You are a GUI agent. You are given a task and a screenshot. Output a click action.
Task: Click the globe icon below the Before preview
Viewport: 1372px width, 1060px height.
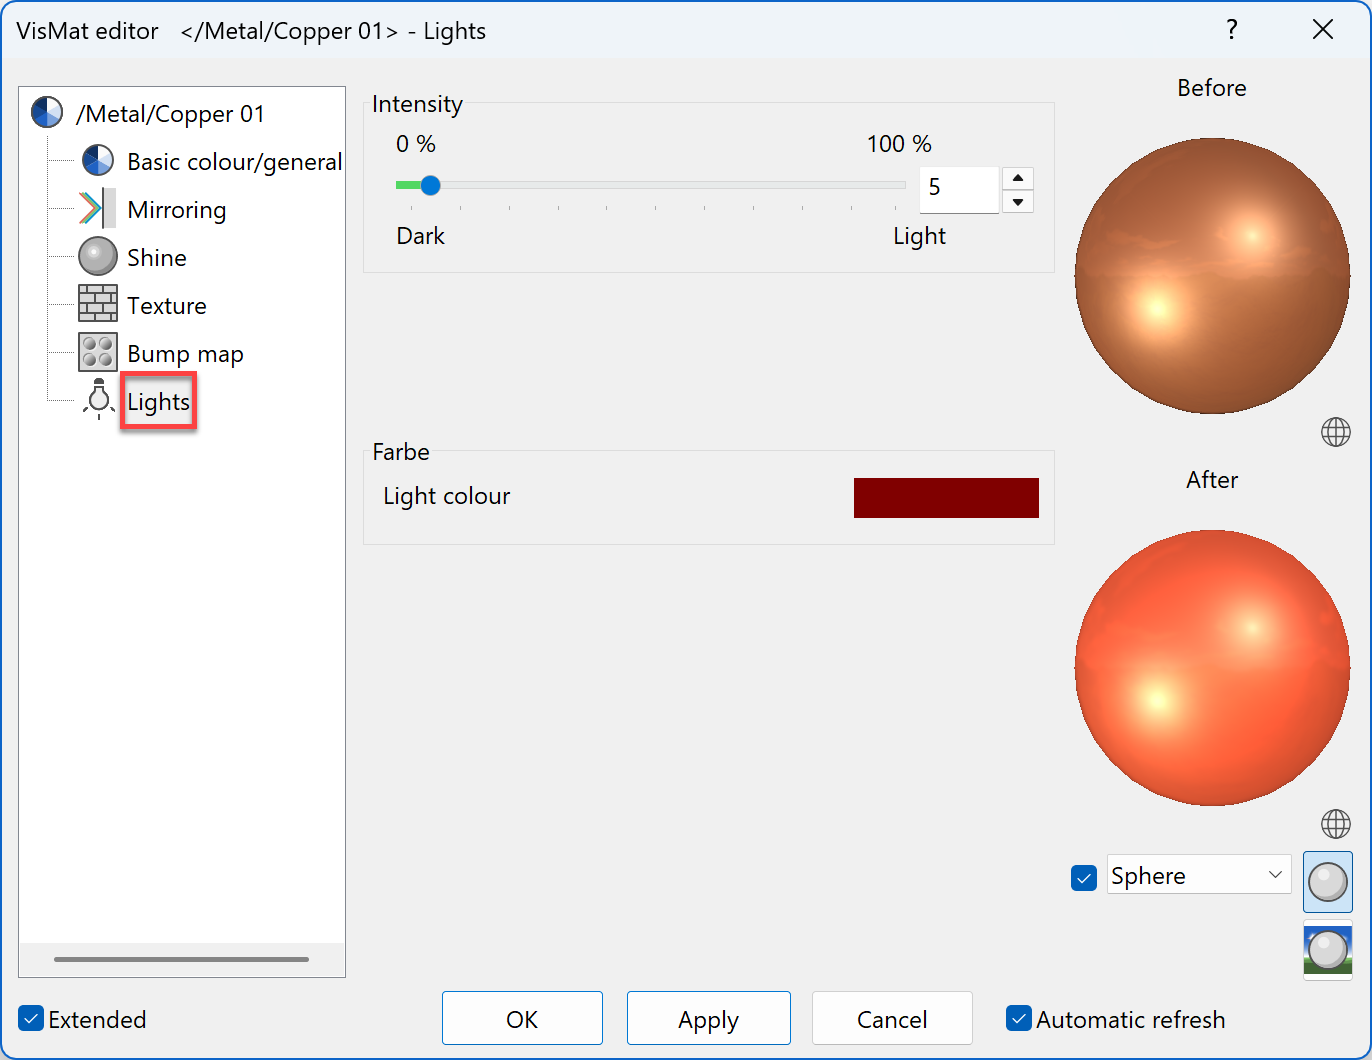[1335, 432]
